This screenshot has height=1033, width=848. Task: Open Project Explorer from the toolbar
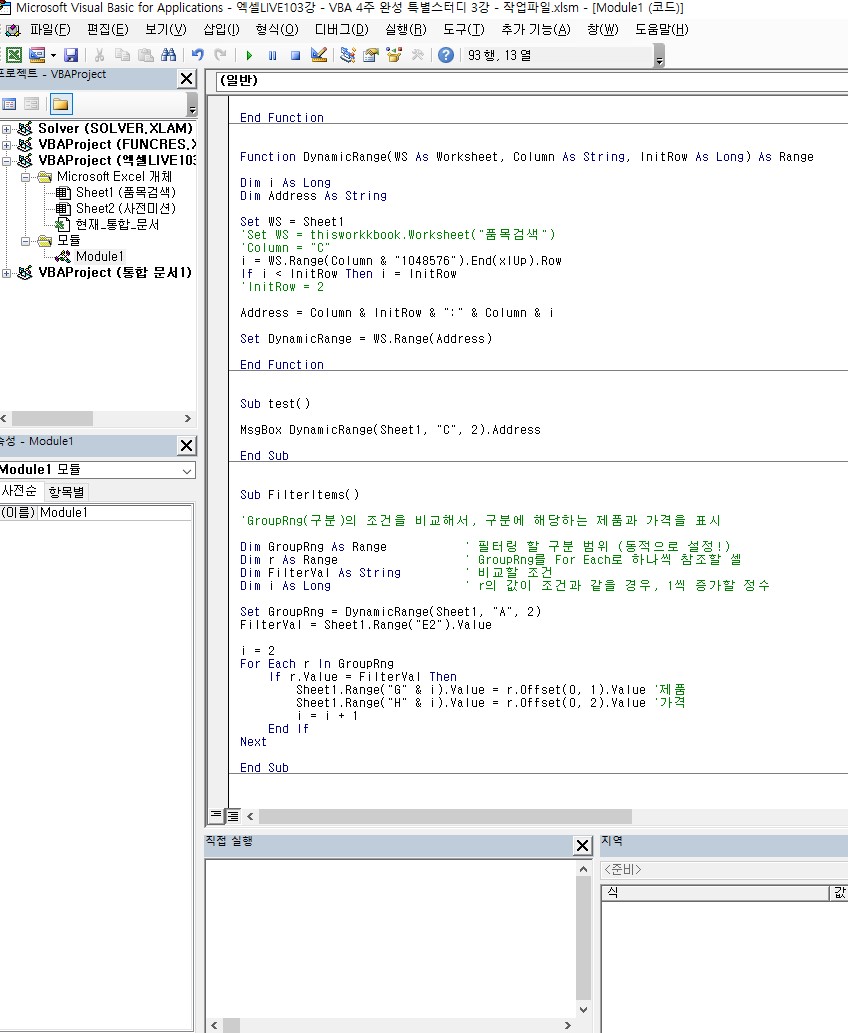pos(348,55)
